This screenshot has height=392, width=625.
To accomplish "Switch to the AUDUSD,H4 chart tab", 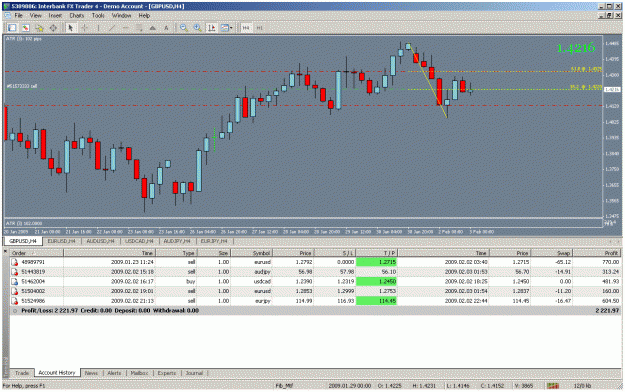I will 100,241.
